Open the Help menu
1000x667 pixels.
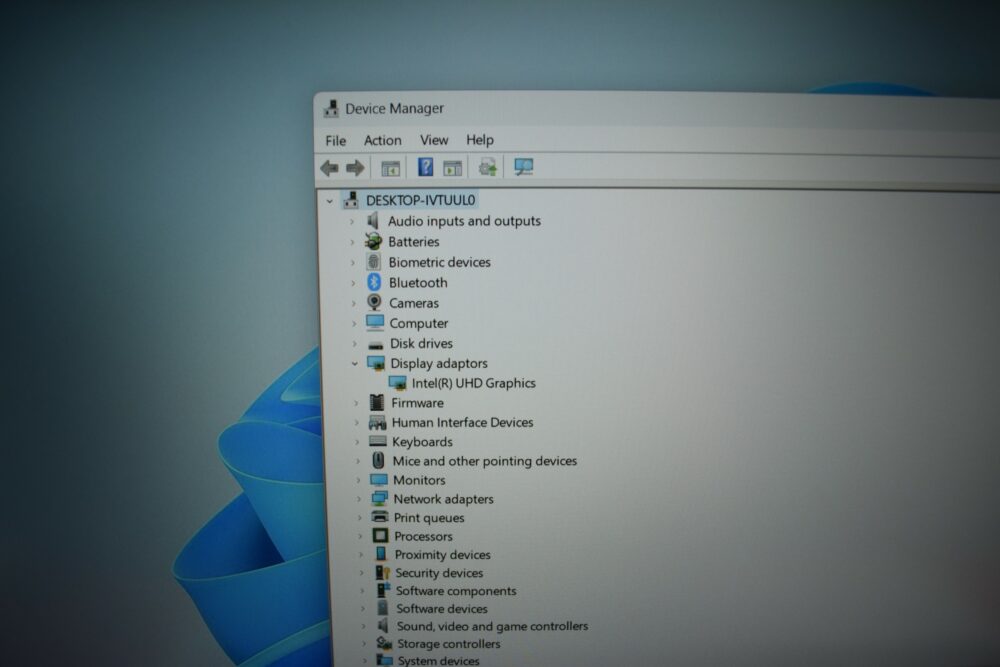tap(480, 140)
